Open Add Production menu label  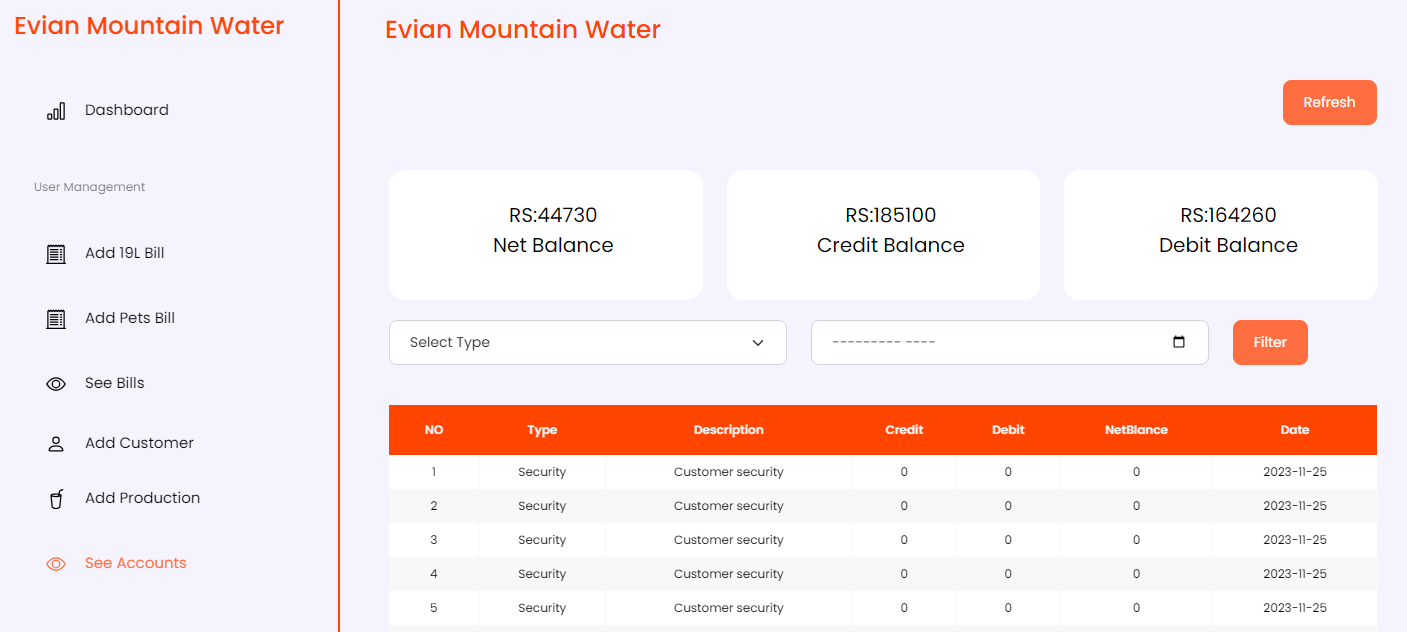pos(142,498)
